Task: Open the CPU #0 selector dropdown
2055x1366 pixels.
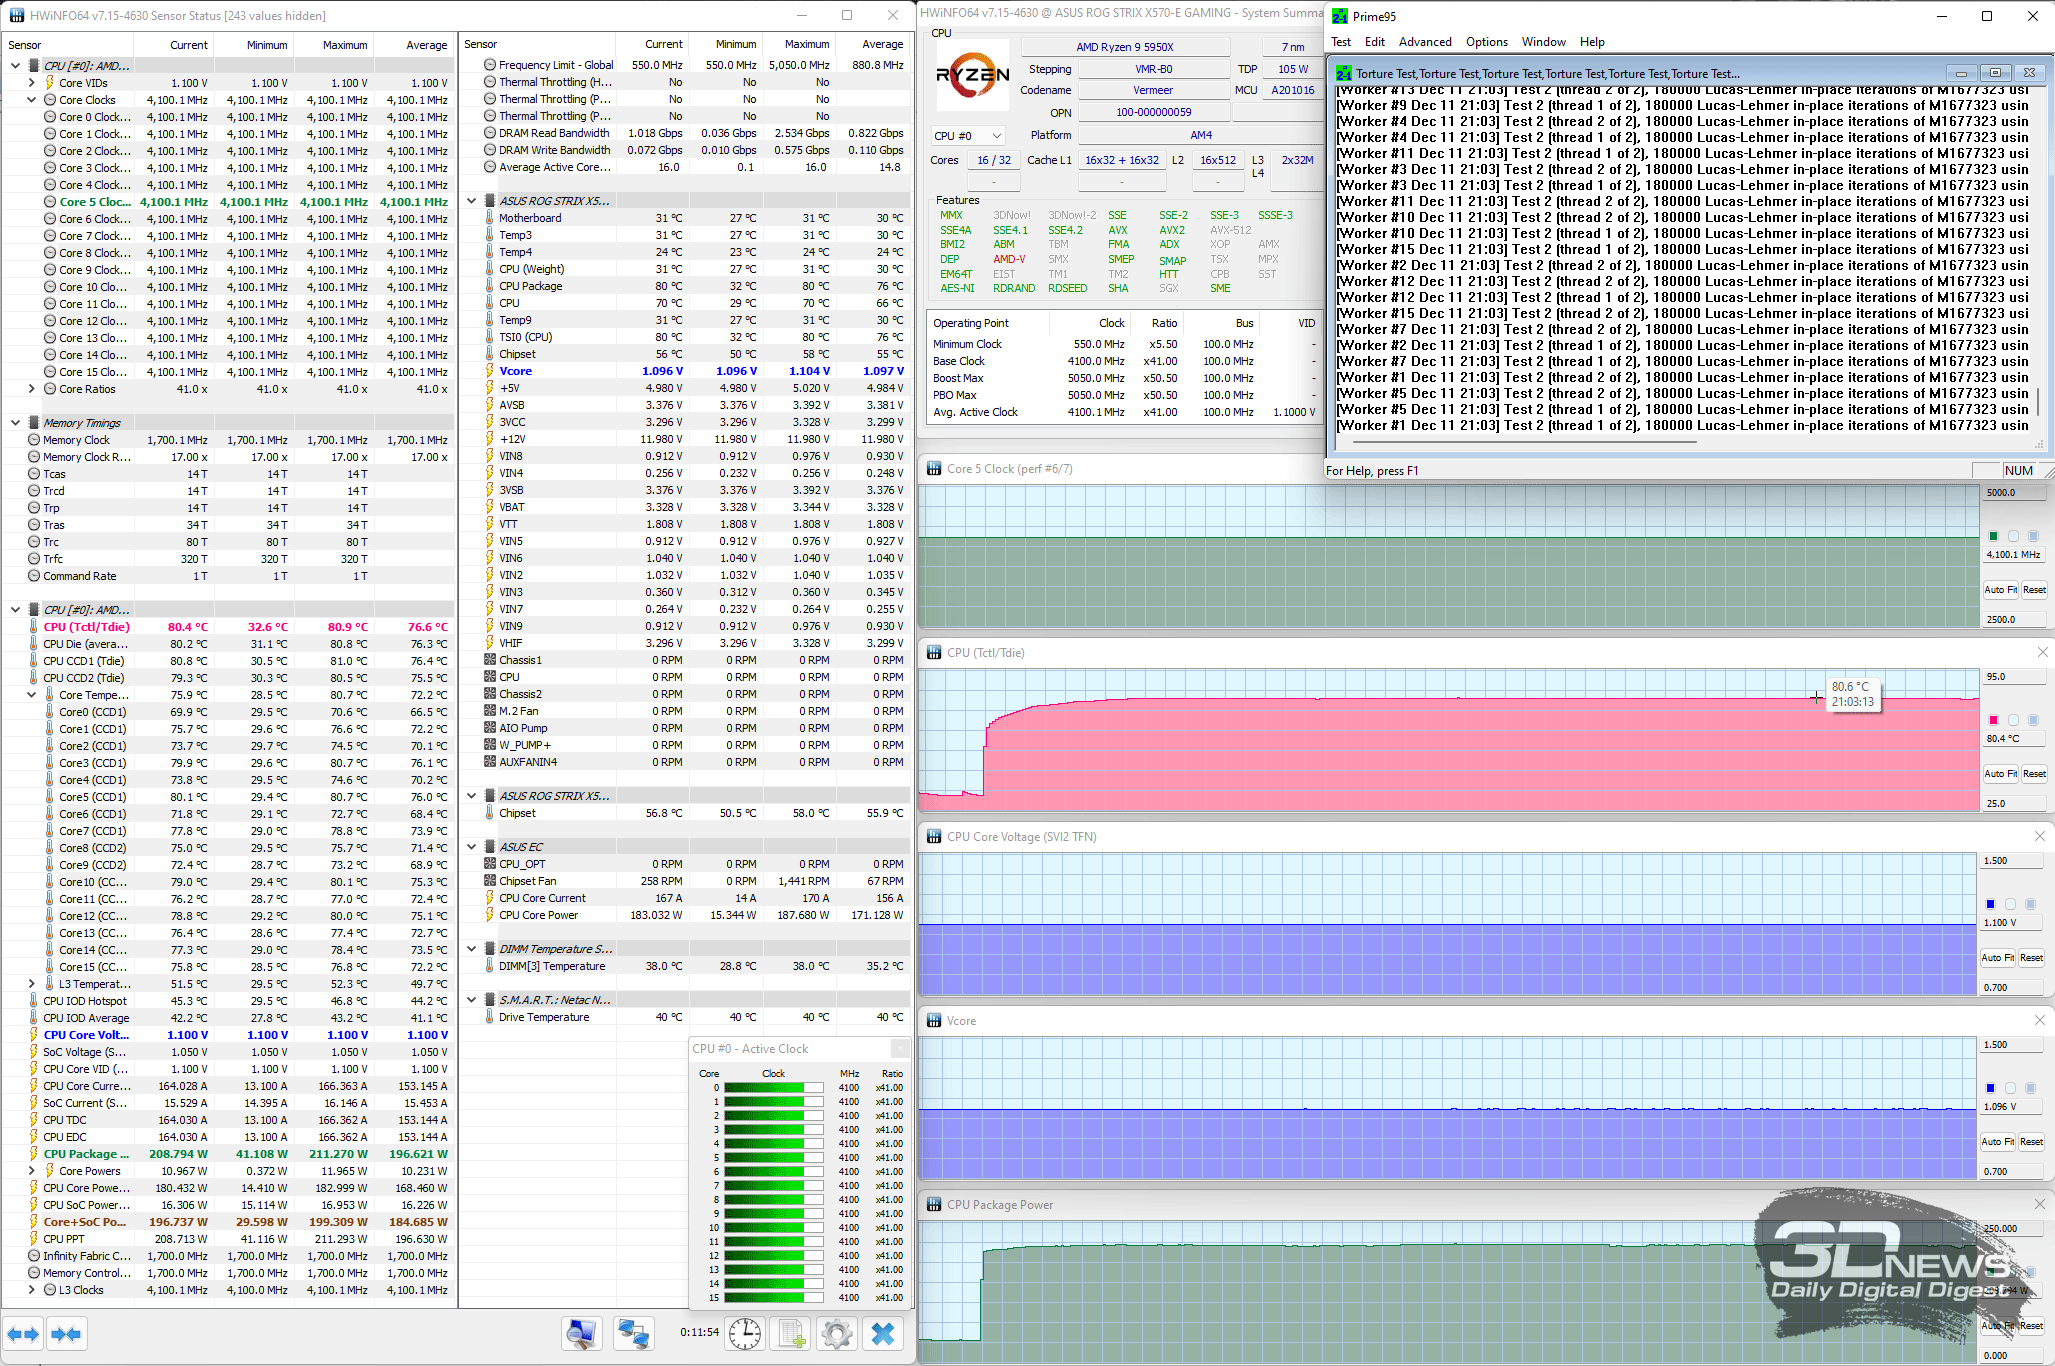Action: pyautogui.click(x=968, y=136)
